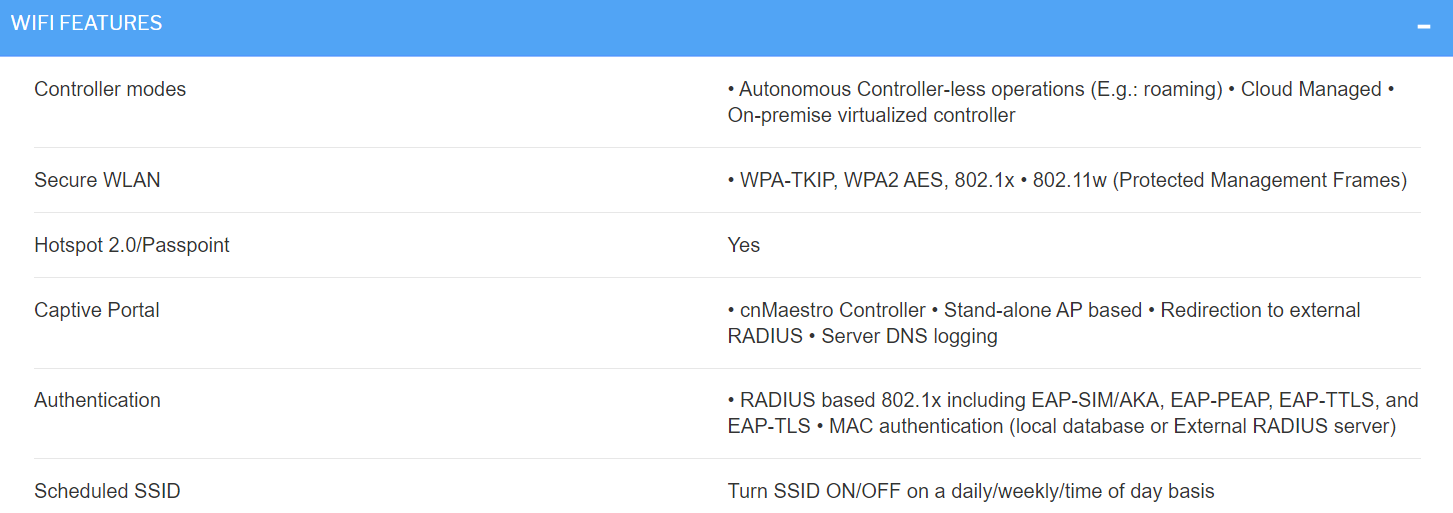1453x513 pixels.
Task: Click the Scheduled SSID label
Action: 107,491
